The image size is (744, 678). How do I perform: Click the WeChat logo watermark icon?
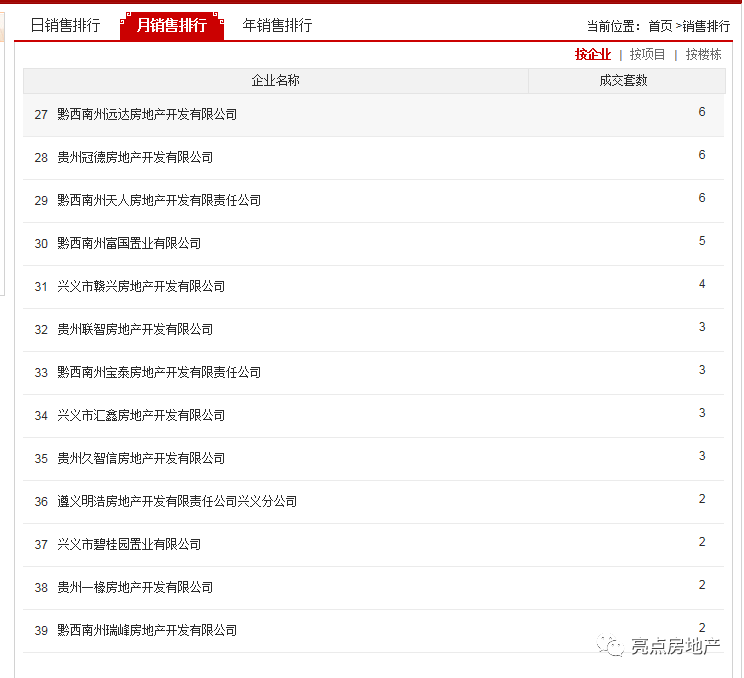610,646
